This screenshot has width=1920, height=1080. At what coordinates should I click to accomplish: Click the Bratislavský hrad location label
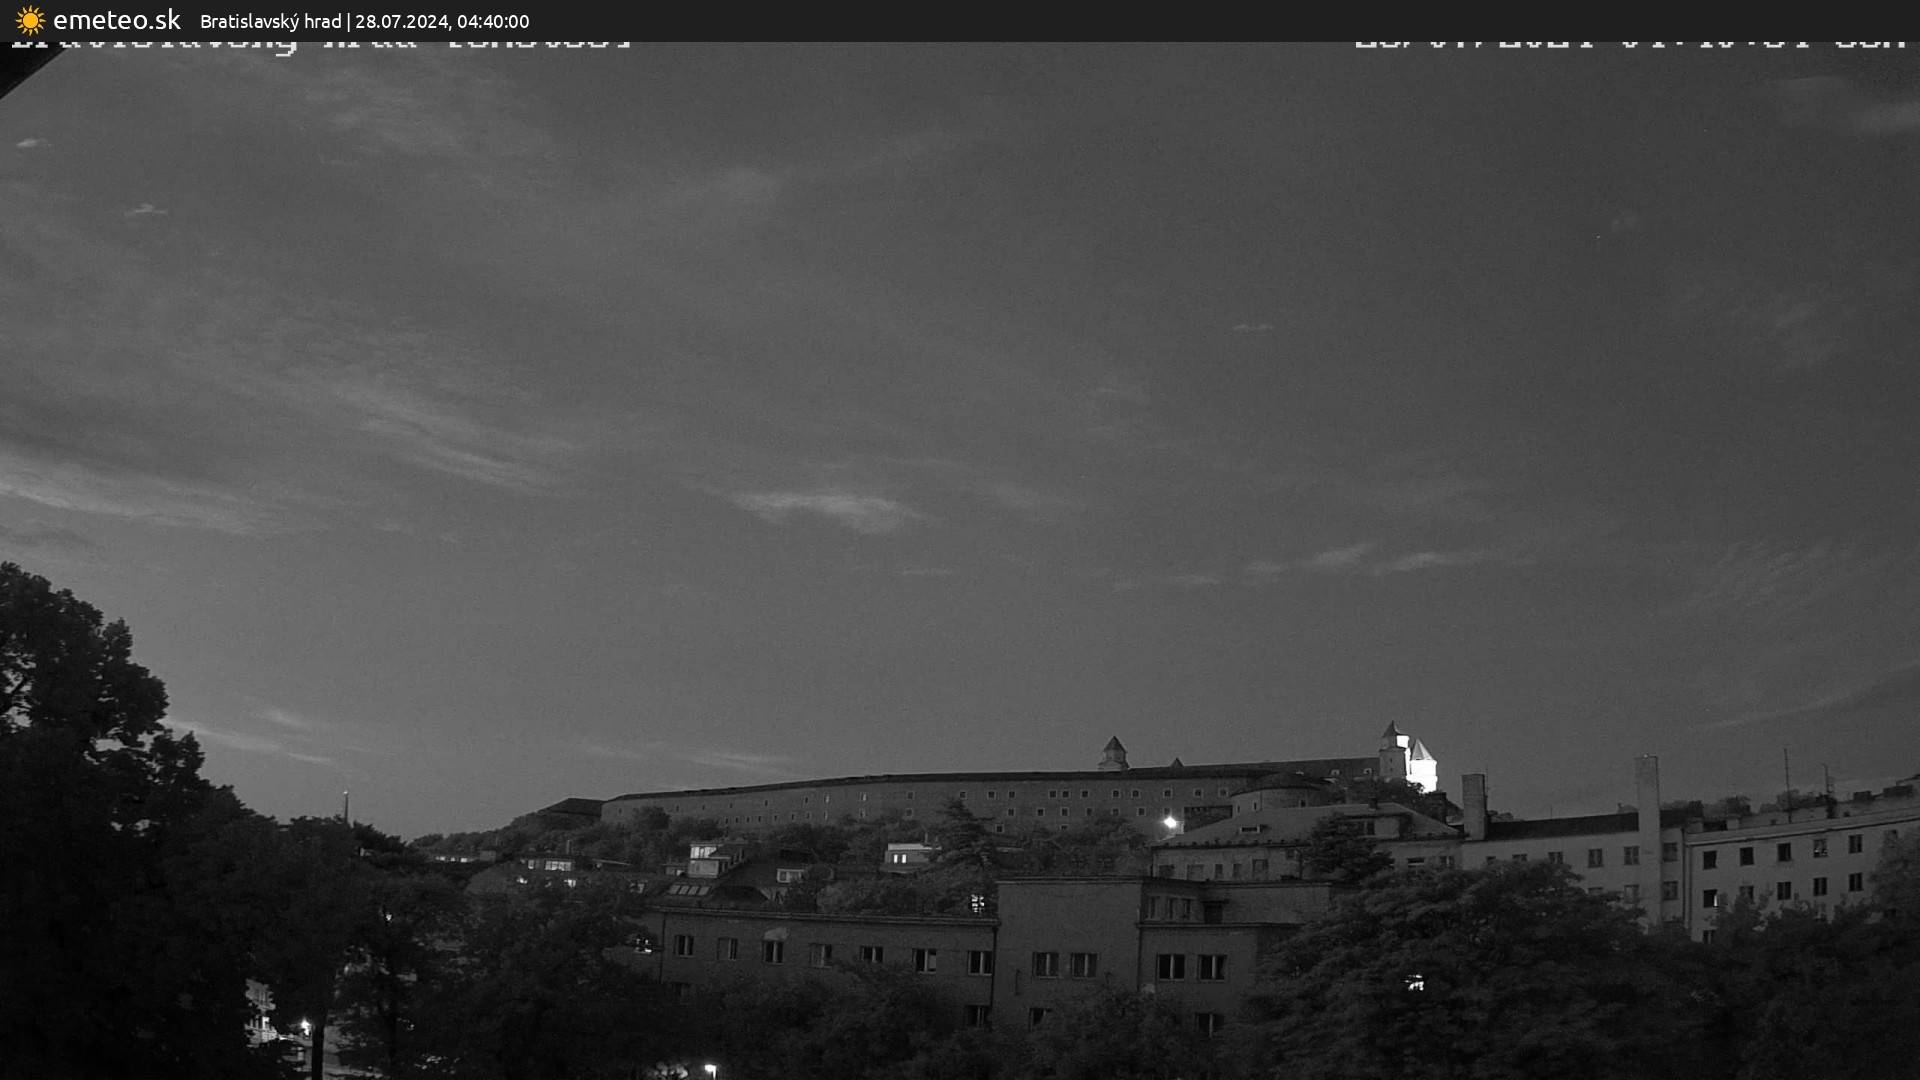click(x=270, y=21)
